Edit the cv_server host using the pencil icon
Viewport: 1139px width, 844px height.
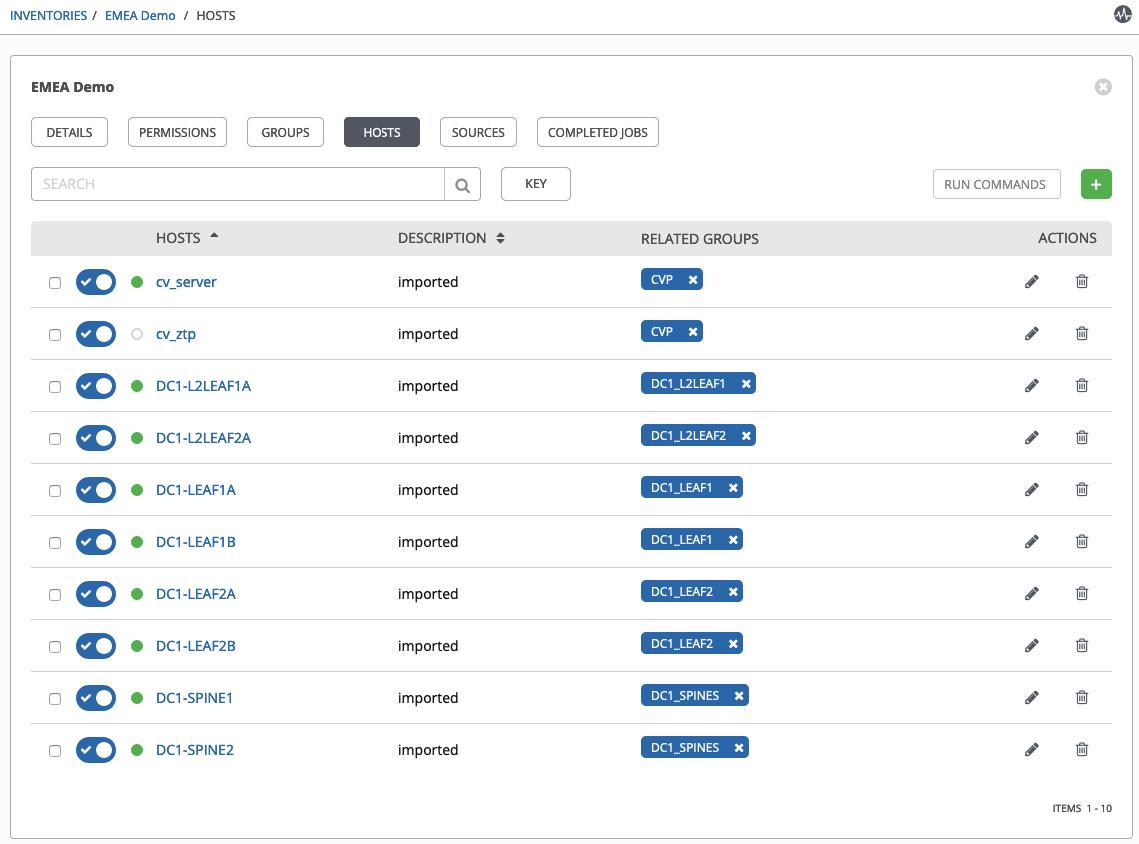pos(1031,281)
